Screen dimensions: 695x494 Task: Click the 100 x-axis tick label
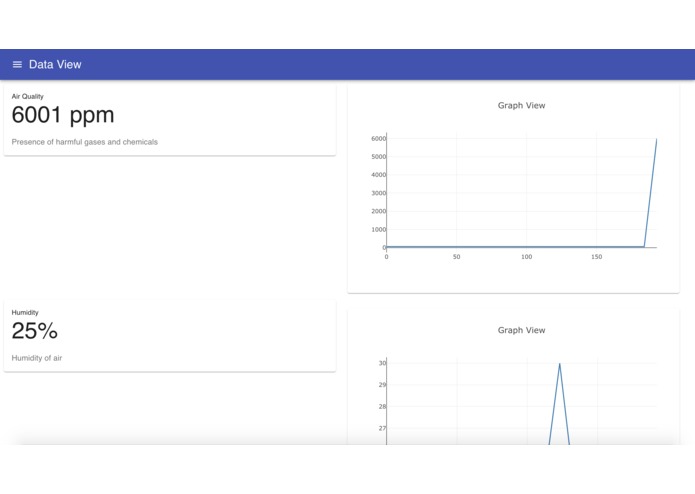[527, 257]
